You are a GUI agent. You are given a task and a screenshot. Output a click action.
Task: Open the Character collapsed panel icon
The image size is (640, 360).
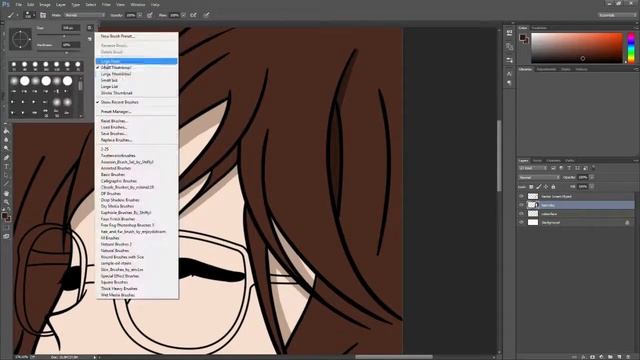point(509,74)
